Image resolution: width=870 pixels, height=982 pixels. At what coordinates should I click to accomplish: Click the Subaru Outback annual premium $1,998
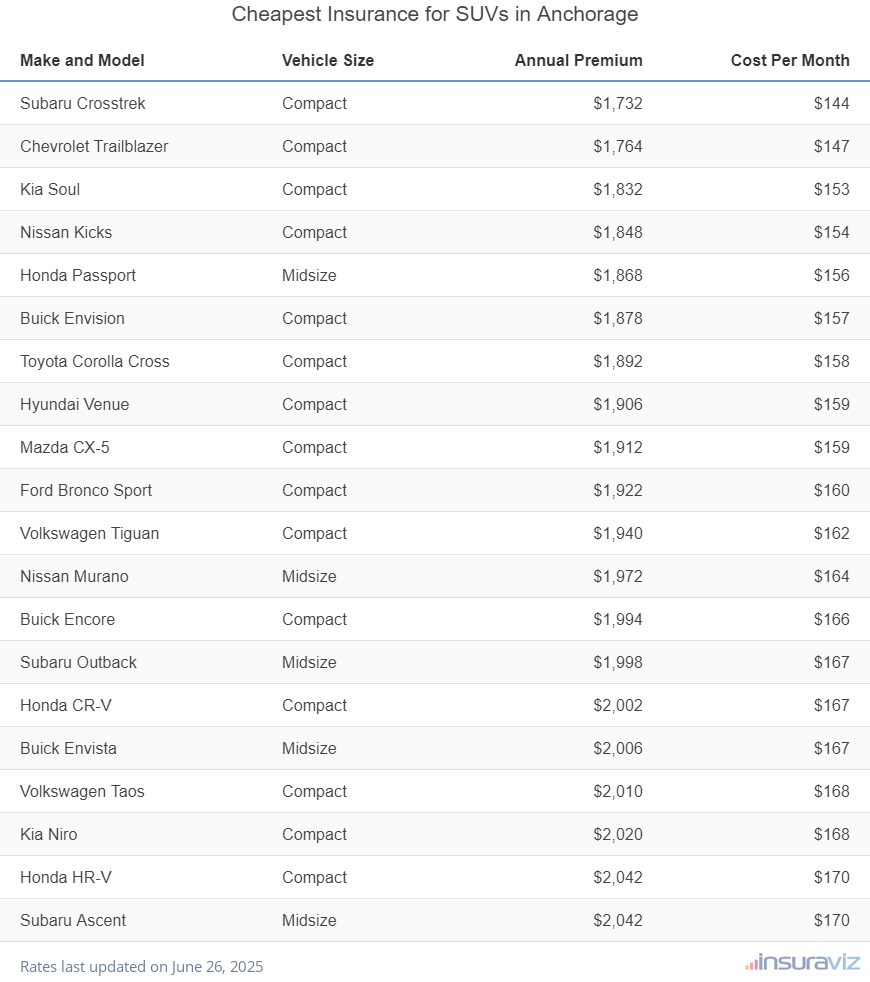(x=617, y=662)
